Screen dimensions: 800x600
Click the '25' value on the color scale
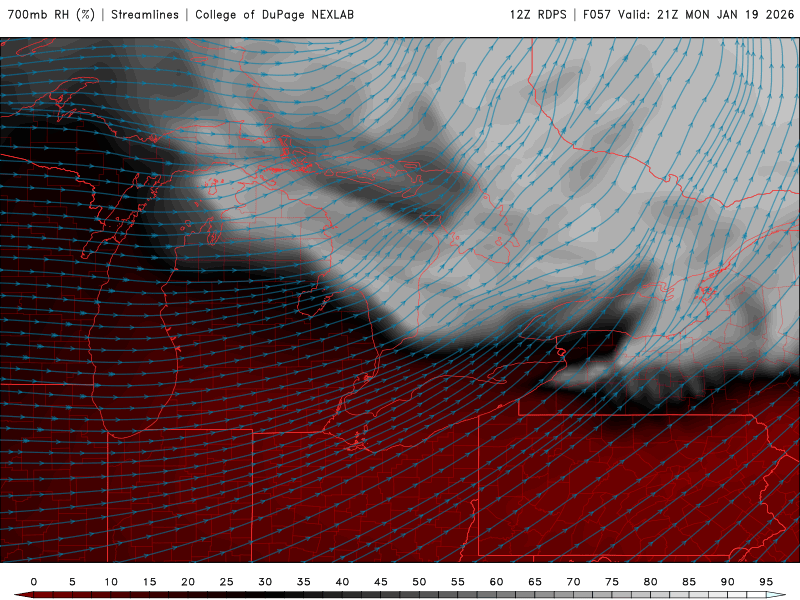tap(227, 582)
